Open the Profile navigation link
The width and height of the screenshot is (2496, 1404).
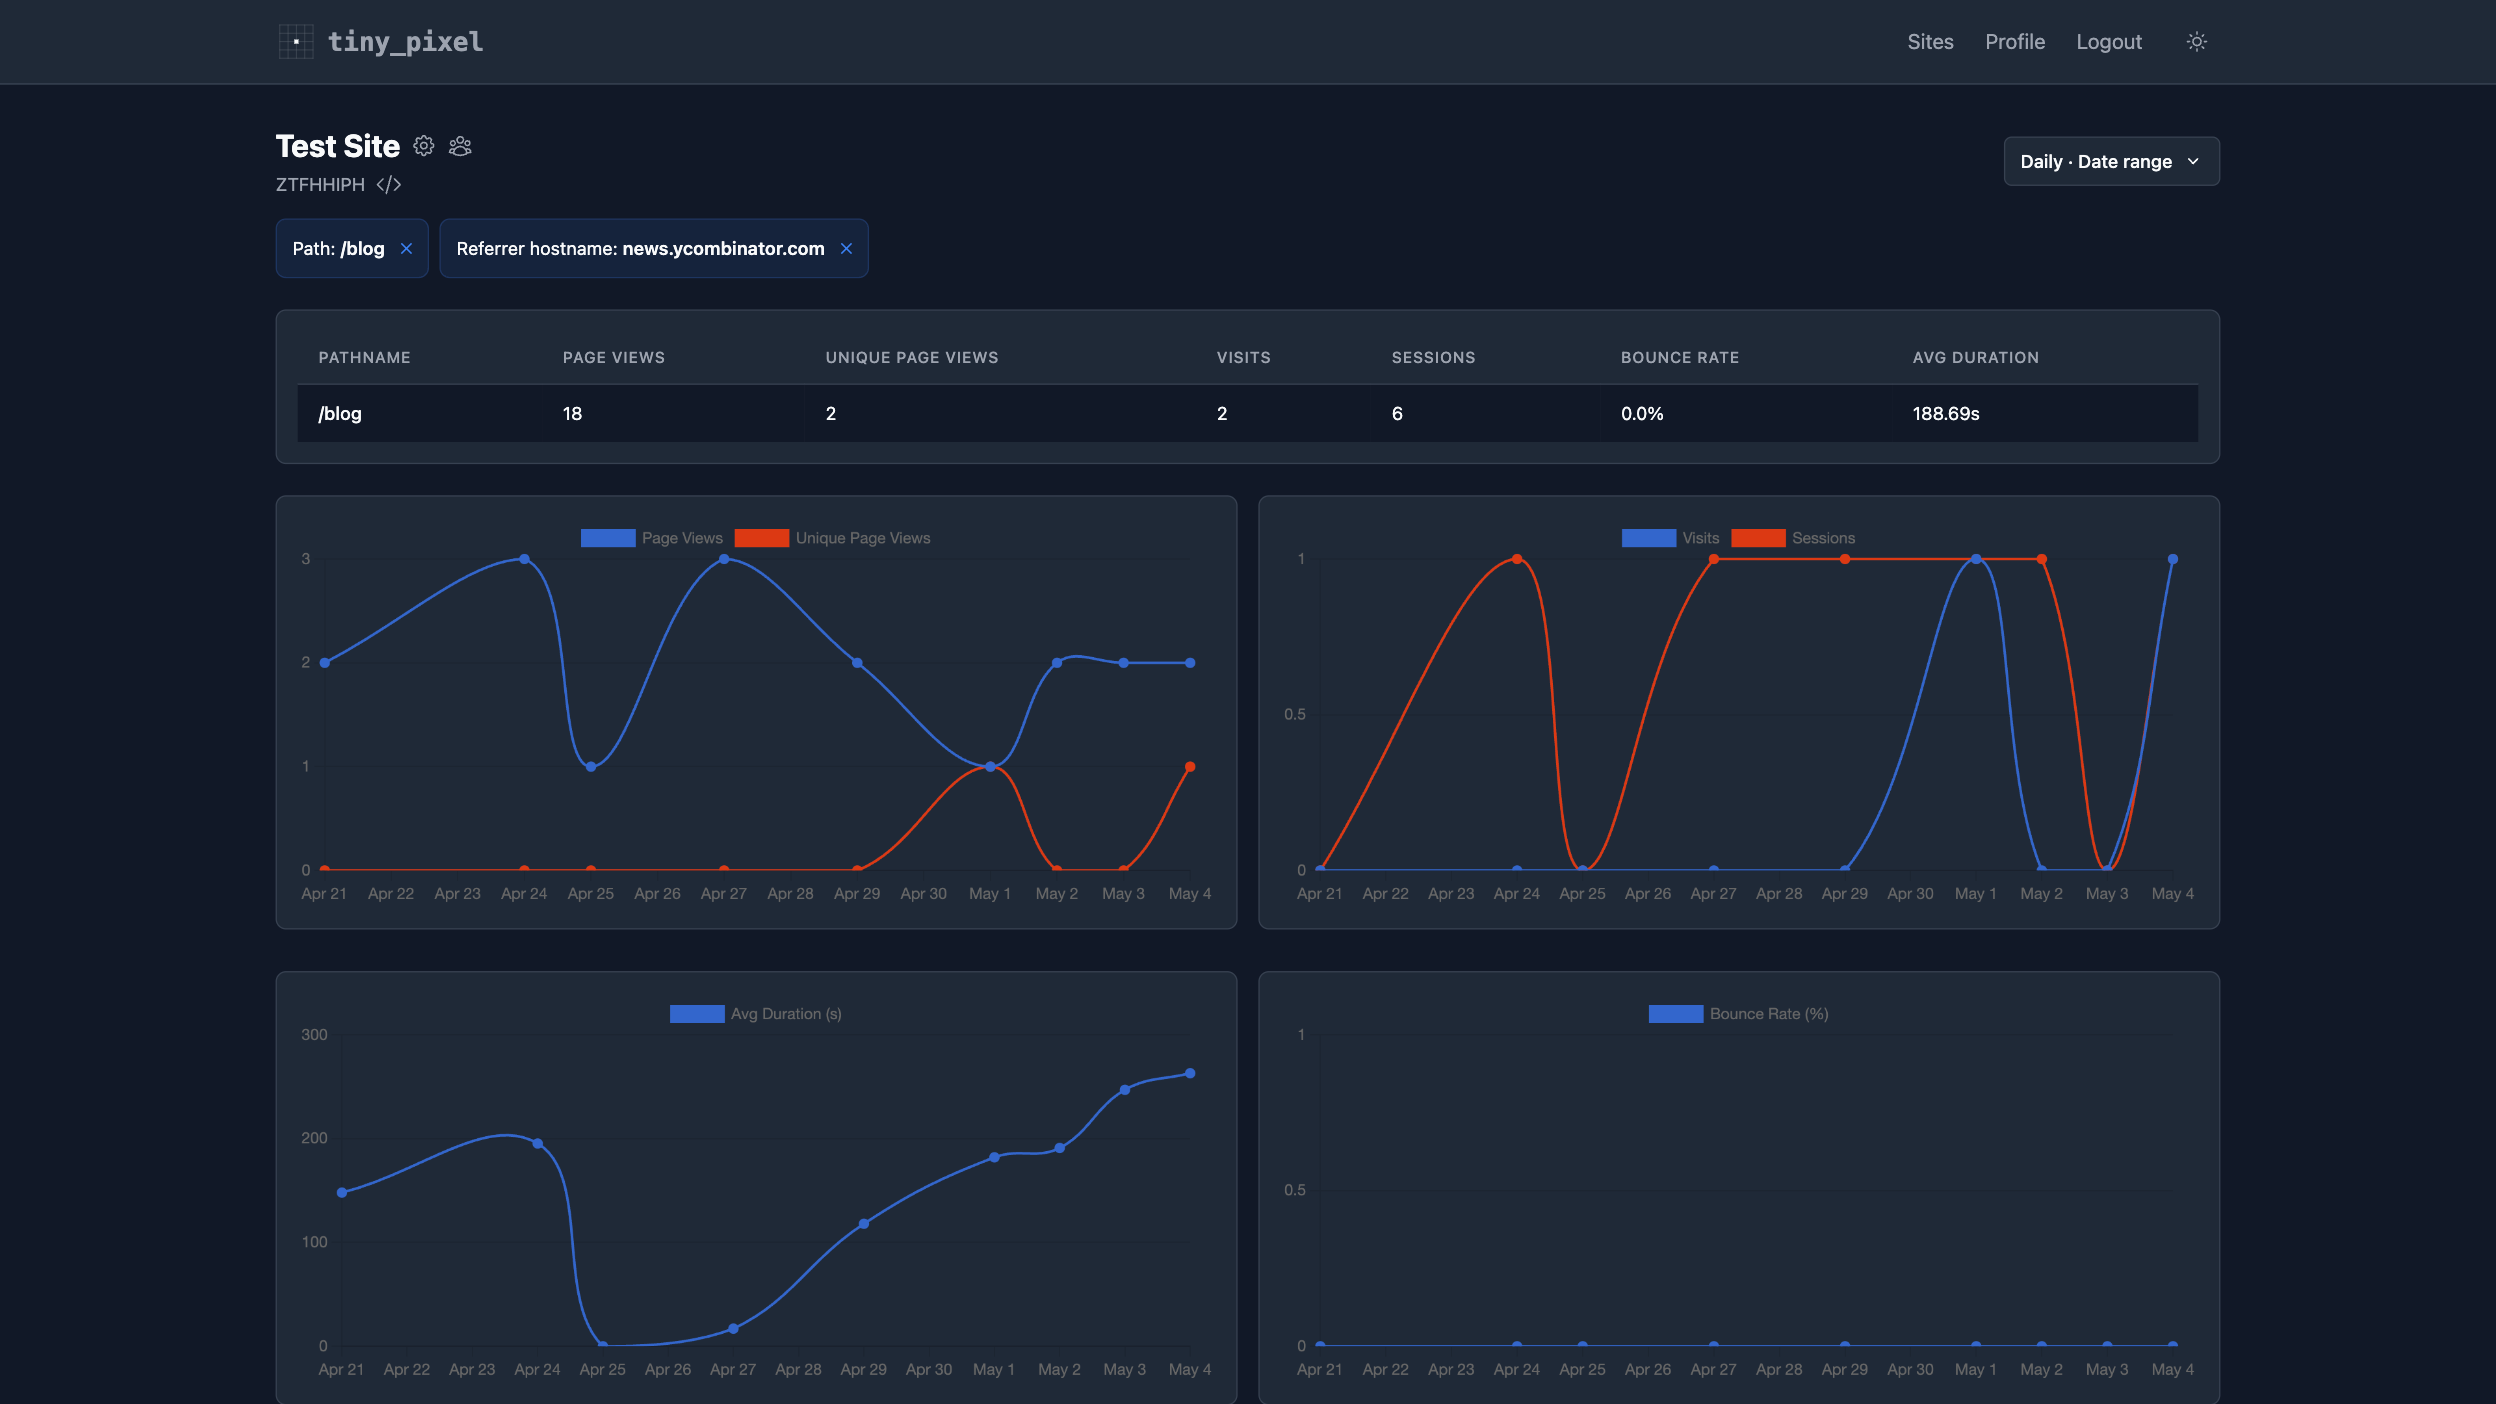tap(2015, 42)
